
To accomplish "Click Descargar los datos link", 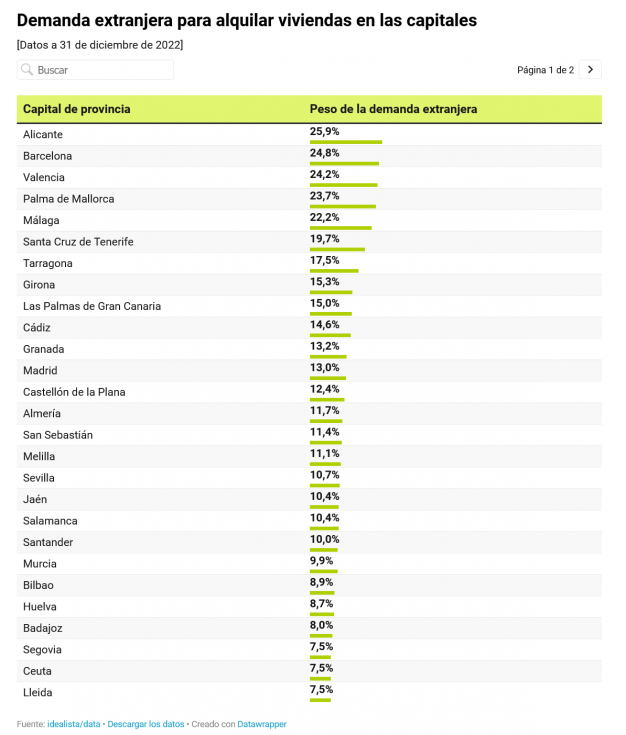I will point(146,724).
